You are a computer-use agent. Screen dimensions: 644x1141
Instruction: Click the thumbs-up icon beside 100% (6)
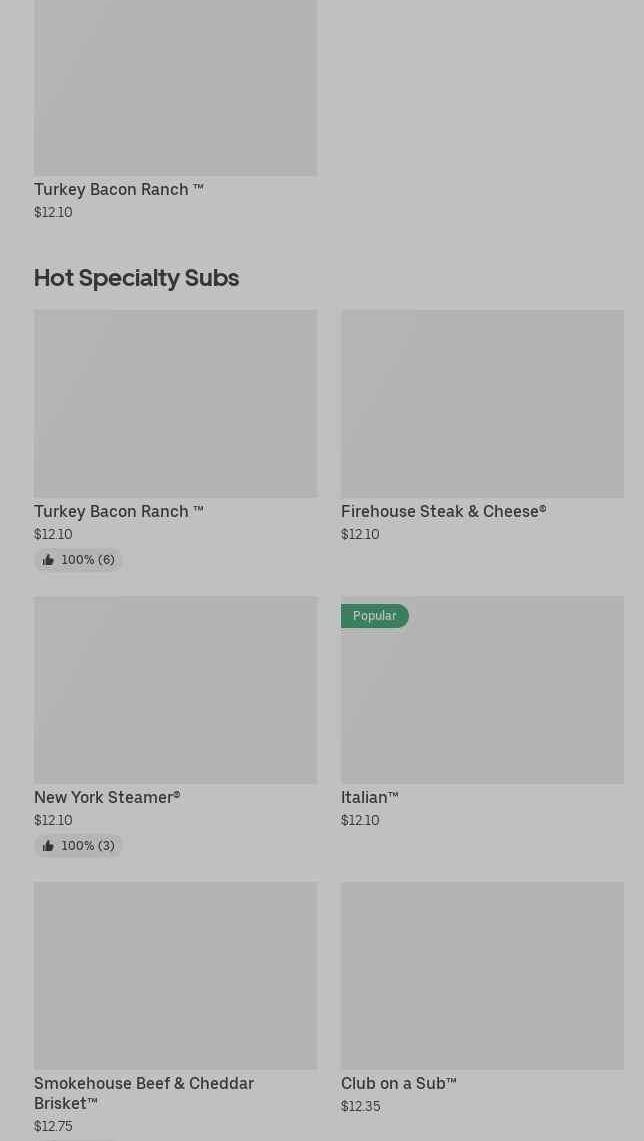(48, 560)
